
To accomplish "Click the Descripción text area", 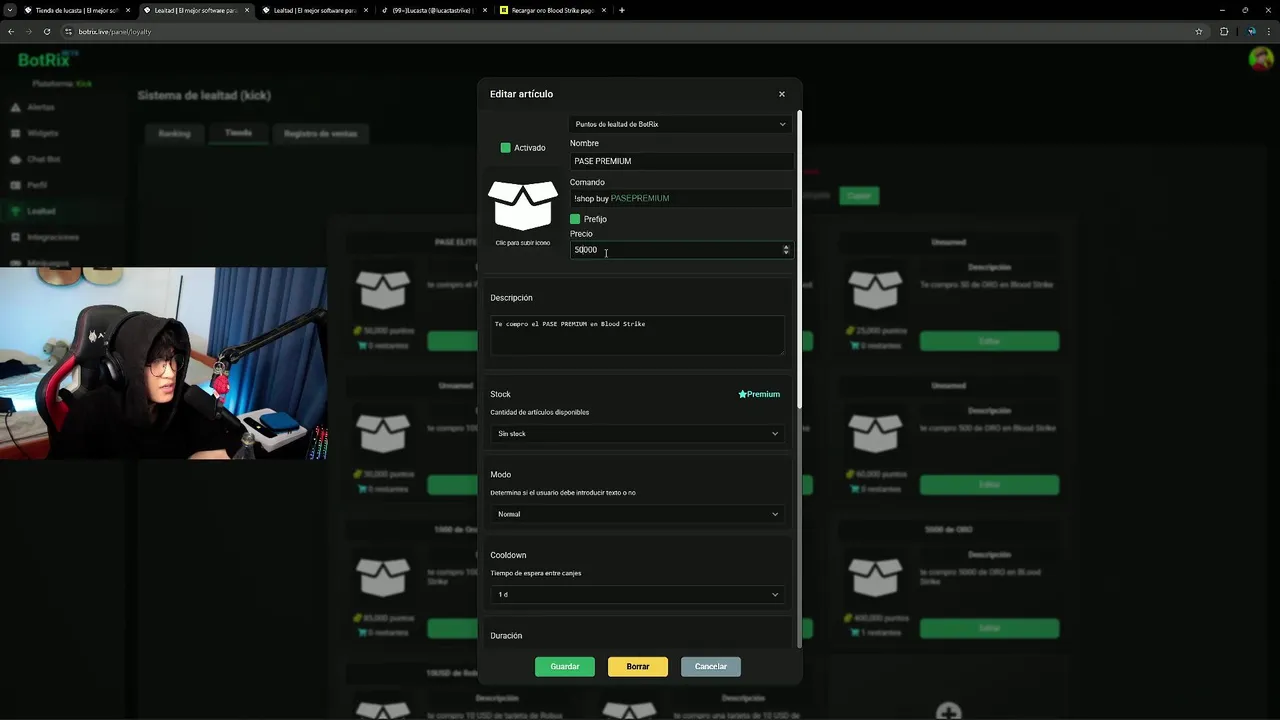I will click(637, 335).
